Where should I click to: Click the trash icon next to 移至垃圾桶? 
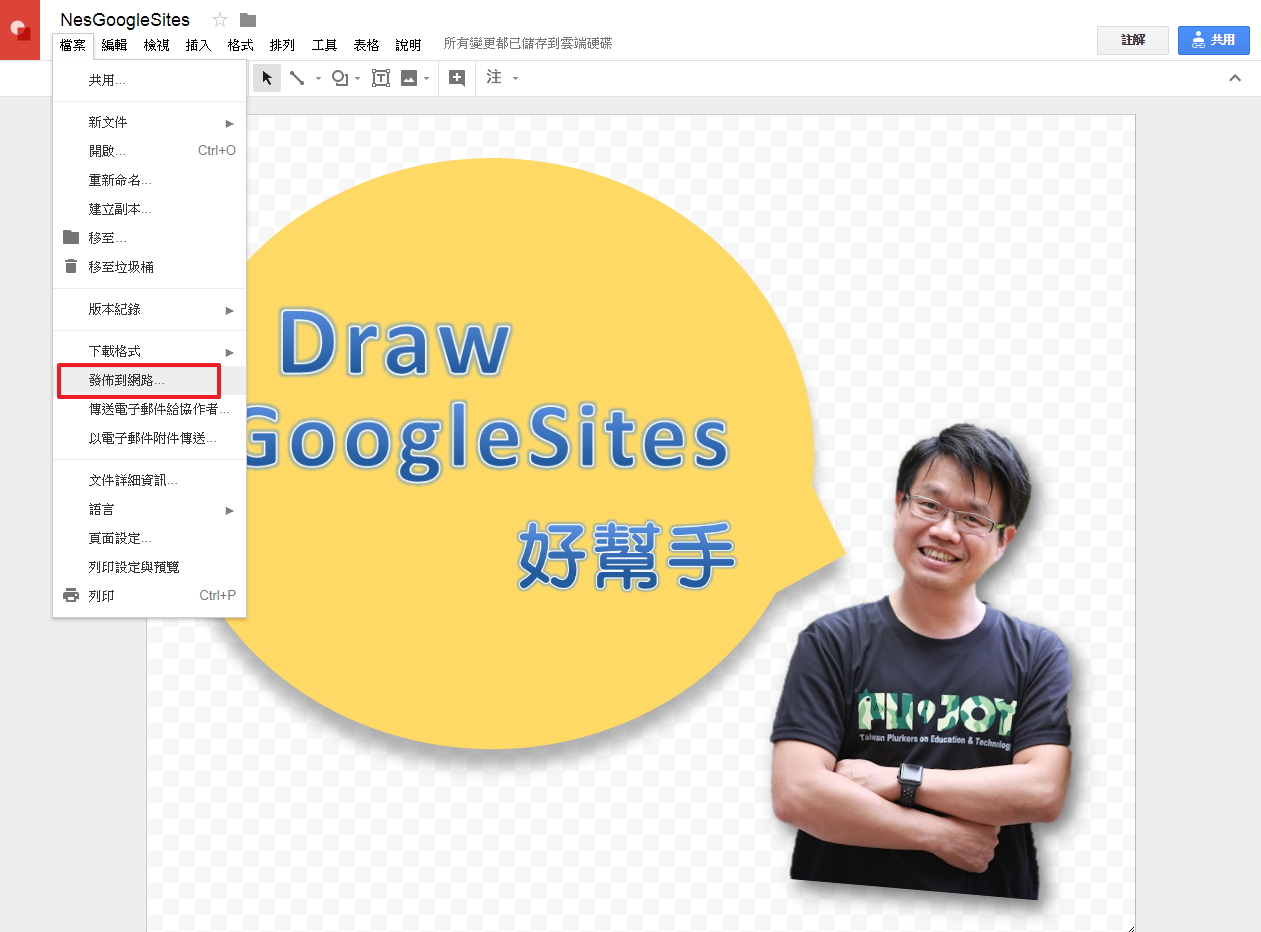(71, 267)
